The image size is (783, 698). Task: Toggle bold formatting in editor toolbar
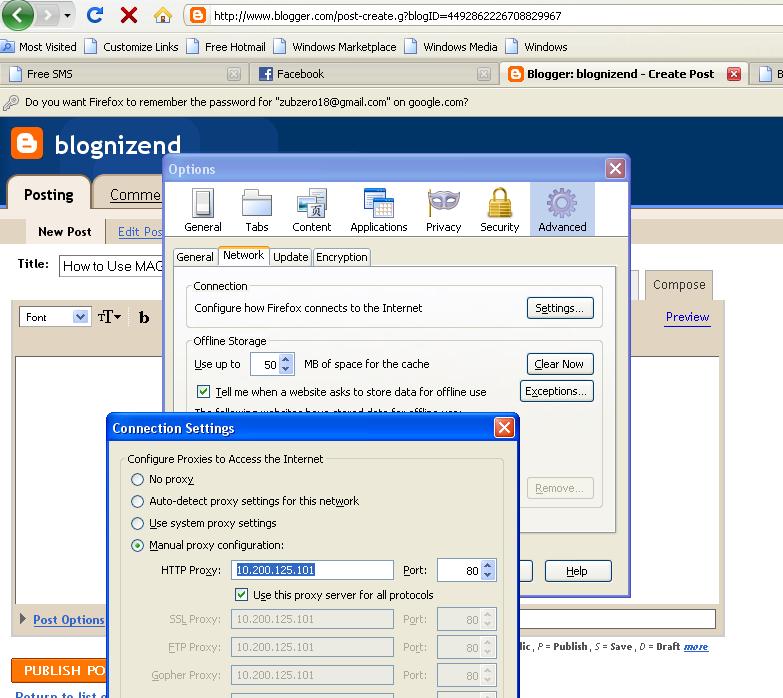tap(144, 318)
